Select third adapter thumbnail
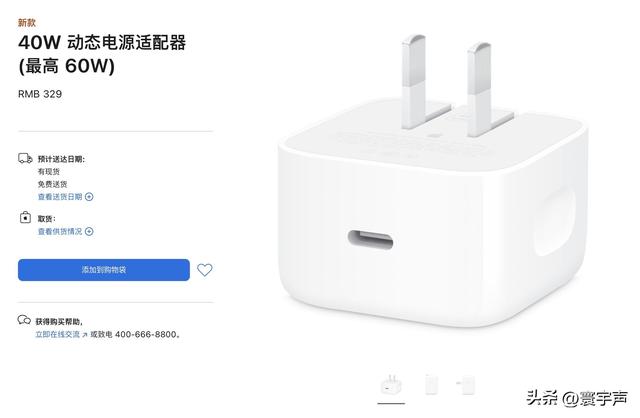The width and height of the screenshot is (640, 418). (466, 385)
